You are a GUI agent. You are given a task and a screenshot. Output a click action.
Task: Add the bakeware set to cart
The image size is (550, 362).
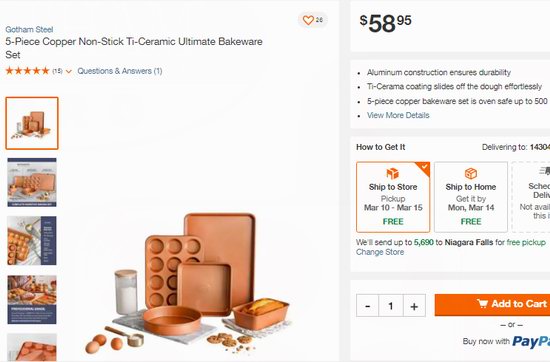pyautogui.click(x=492, y=305)
